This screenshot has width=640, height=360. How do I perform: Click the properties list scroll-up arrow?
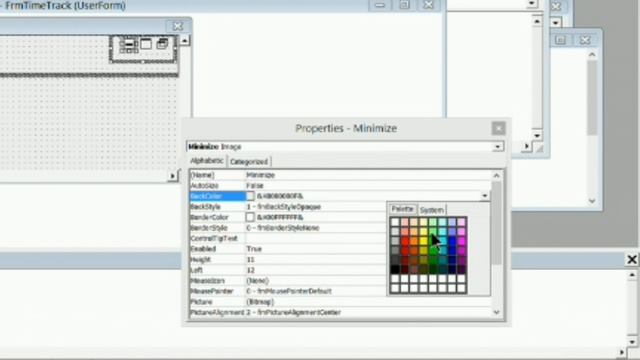(x=496, y=176)
